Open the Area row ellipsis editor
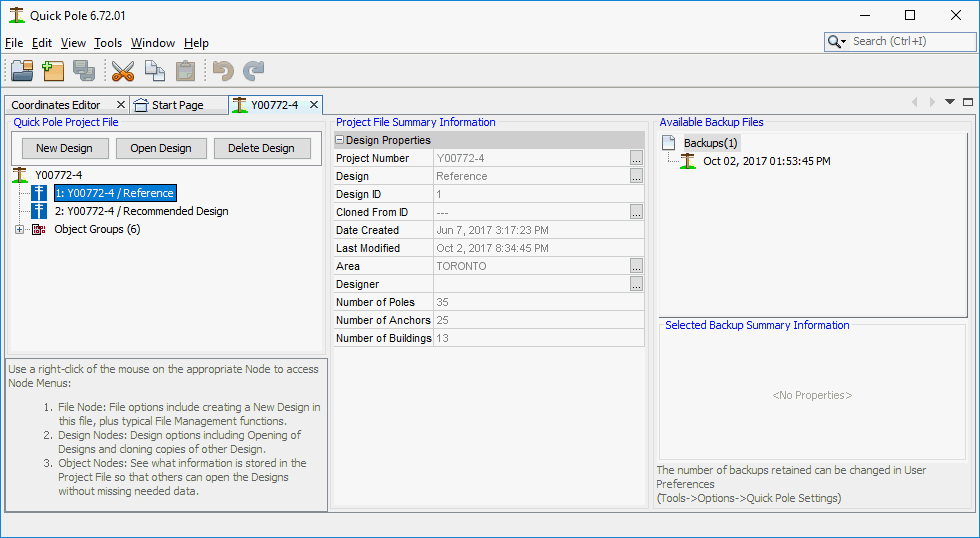This screenshot has height=538, width=980. coord(636,266)
